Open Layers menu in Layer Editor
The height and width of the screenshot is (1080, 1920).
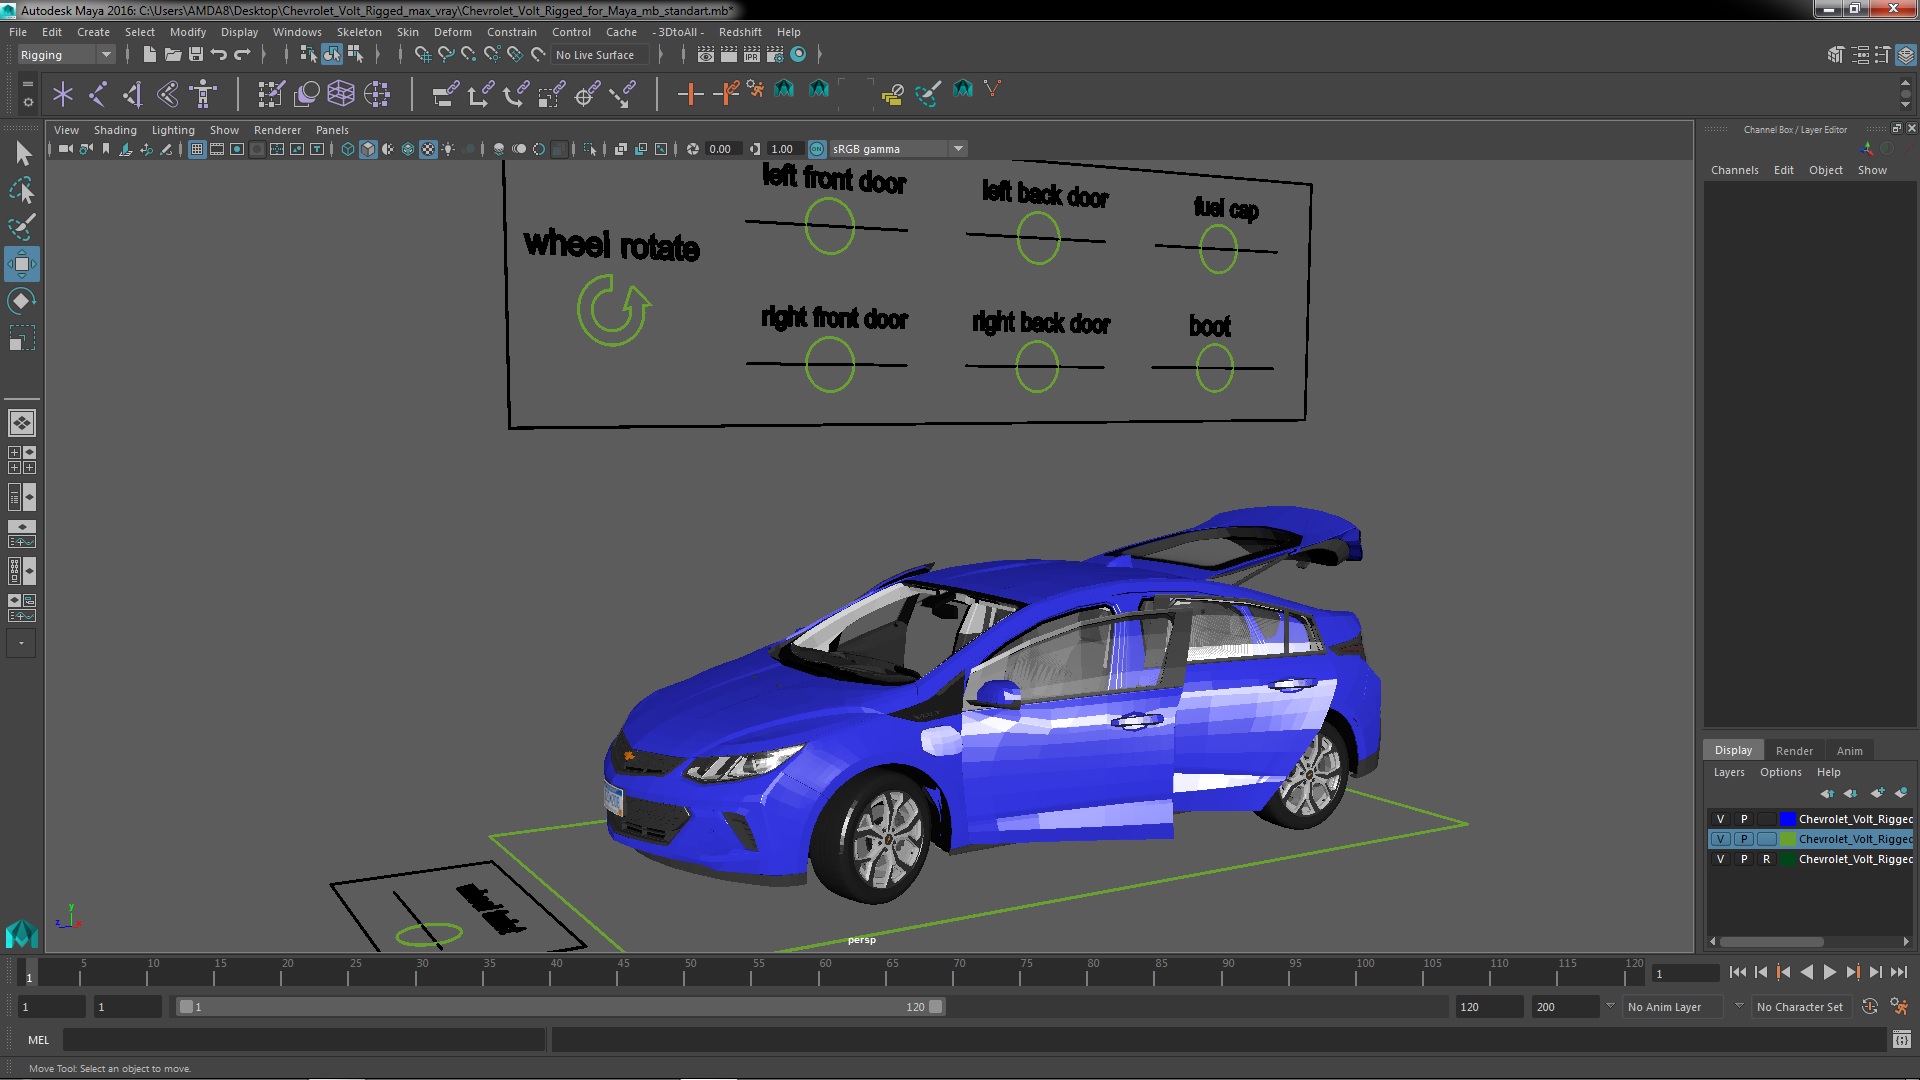click(1728, 772)
